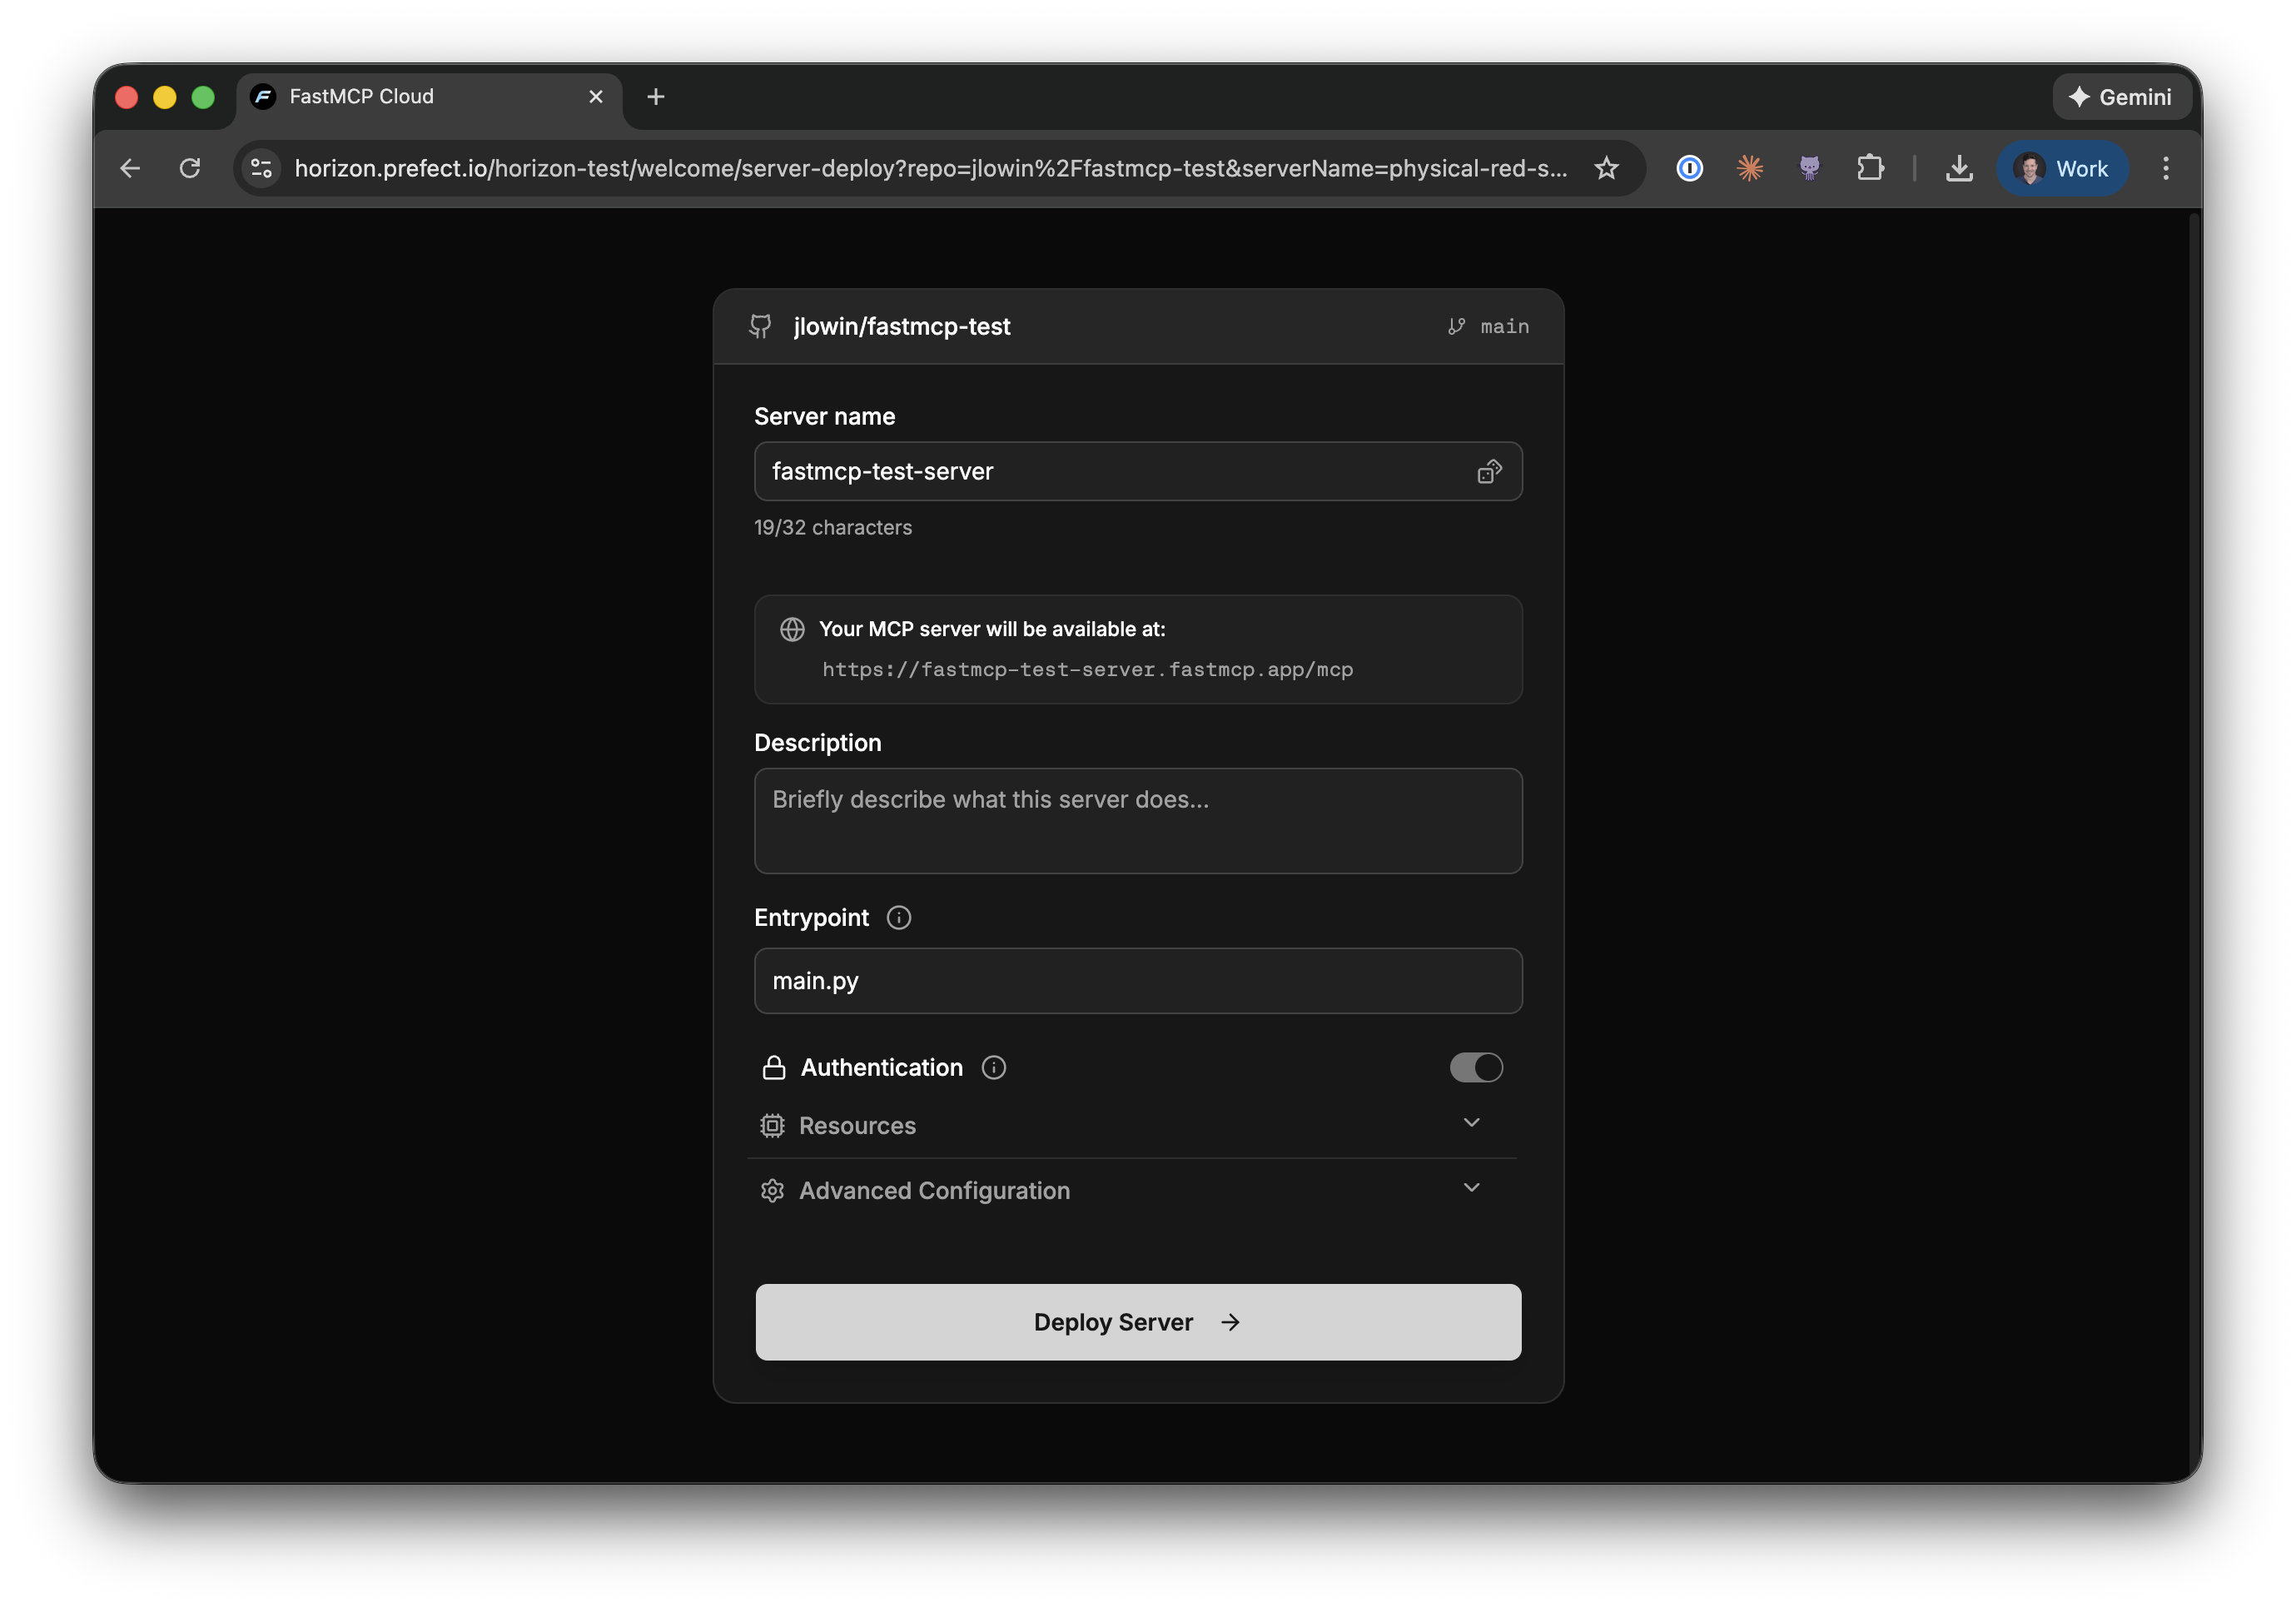Open the Entrypoint info tooltip icon
2296x1607 pixels.
coord(897,917)
